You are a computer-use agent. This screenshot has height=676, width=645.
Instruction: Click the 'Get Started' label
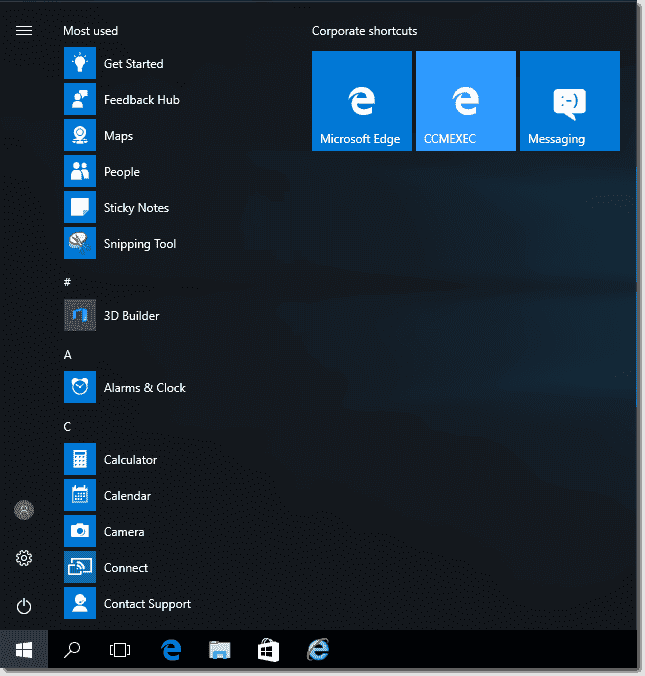[x=134, y=64]
